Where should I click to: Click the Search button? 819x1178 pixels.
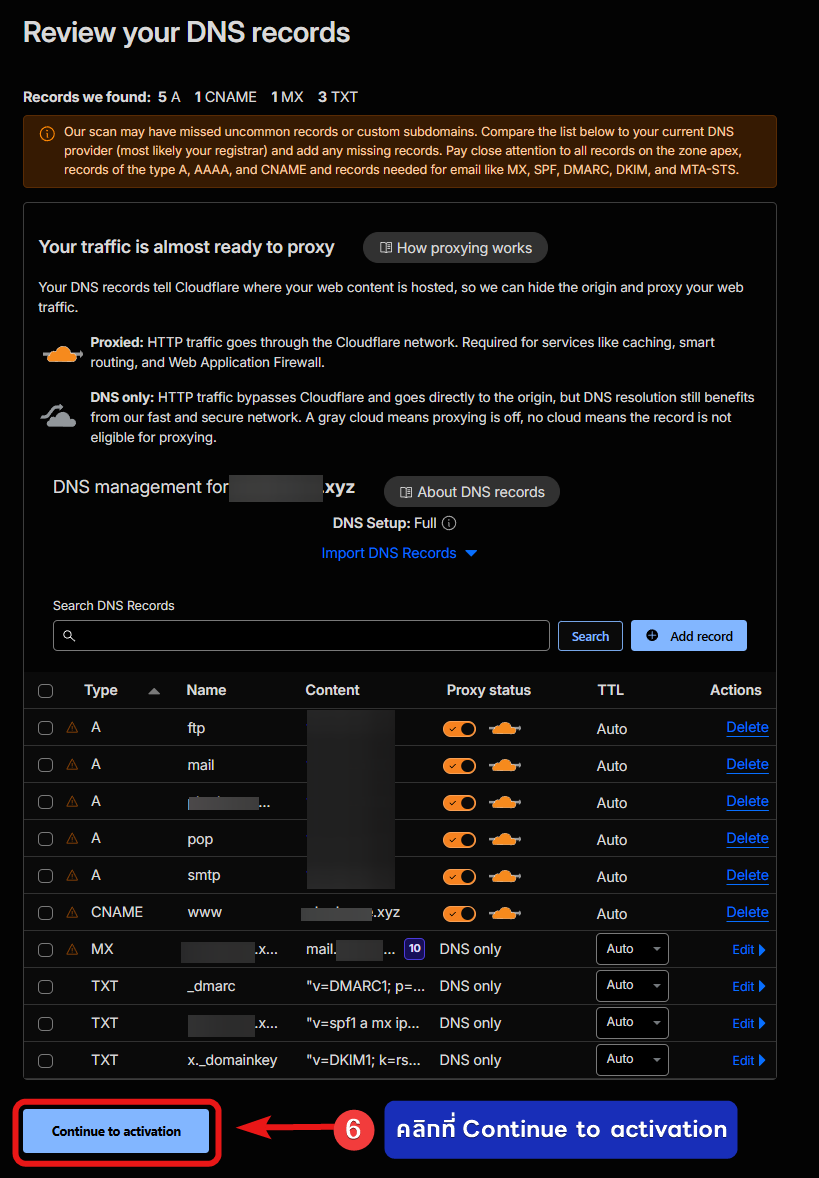tap(590, 636)
